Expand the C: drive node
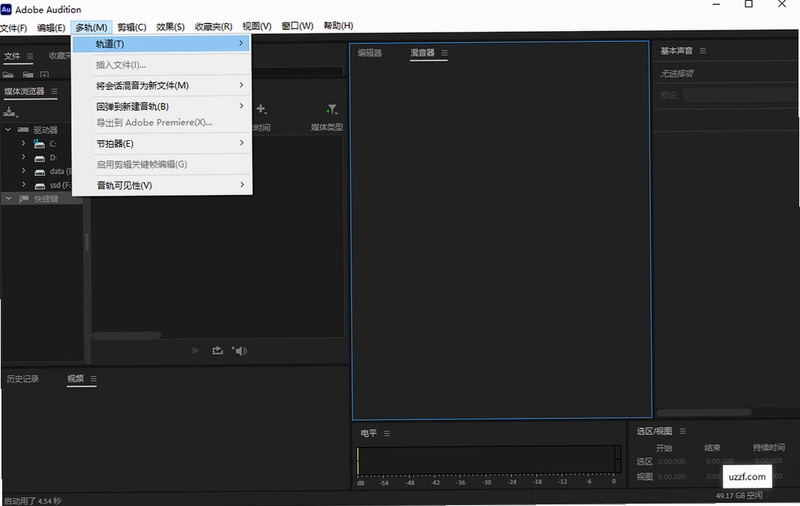The image size is (800, 506). pyautogui.click(x=23, y=143)
